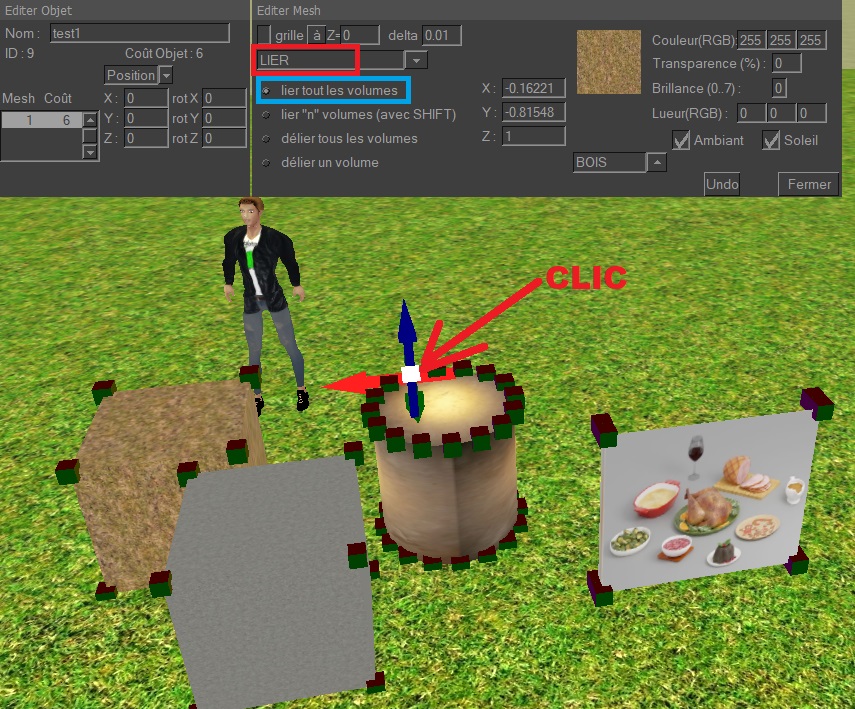
Task: Click the white gizmo center handle on cylinder
Action: coord(410,374)
